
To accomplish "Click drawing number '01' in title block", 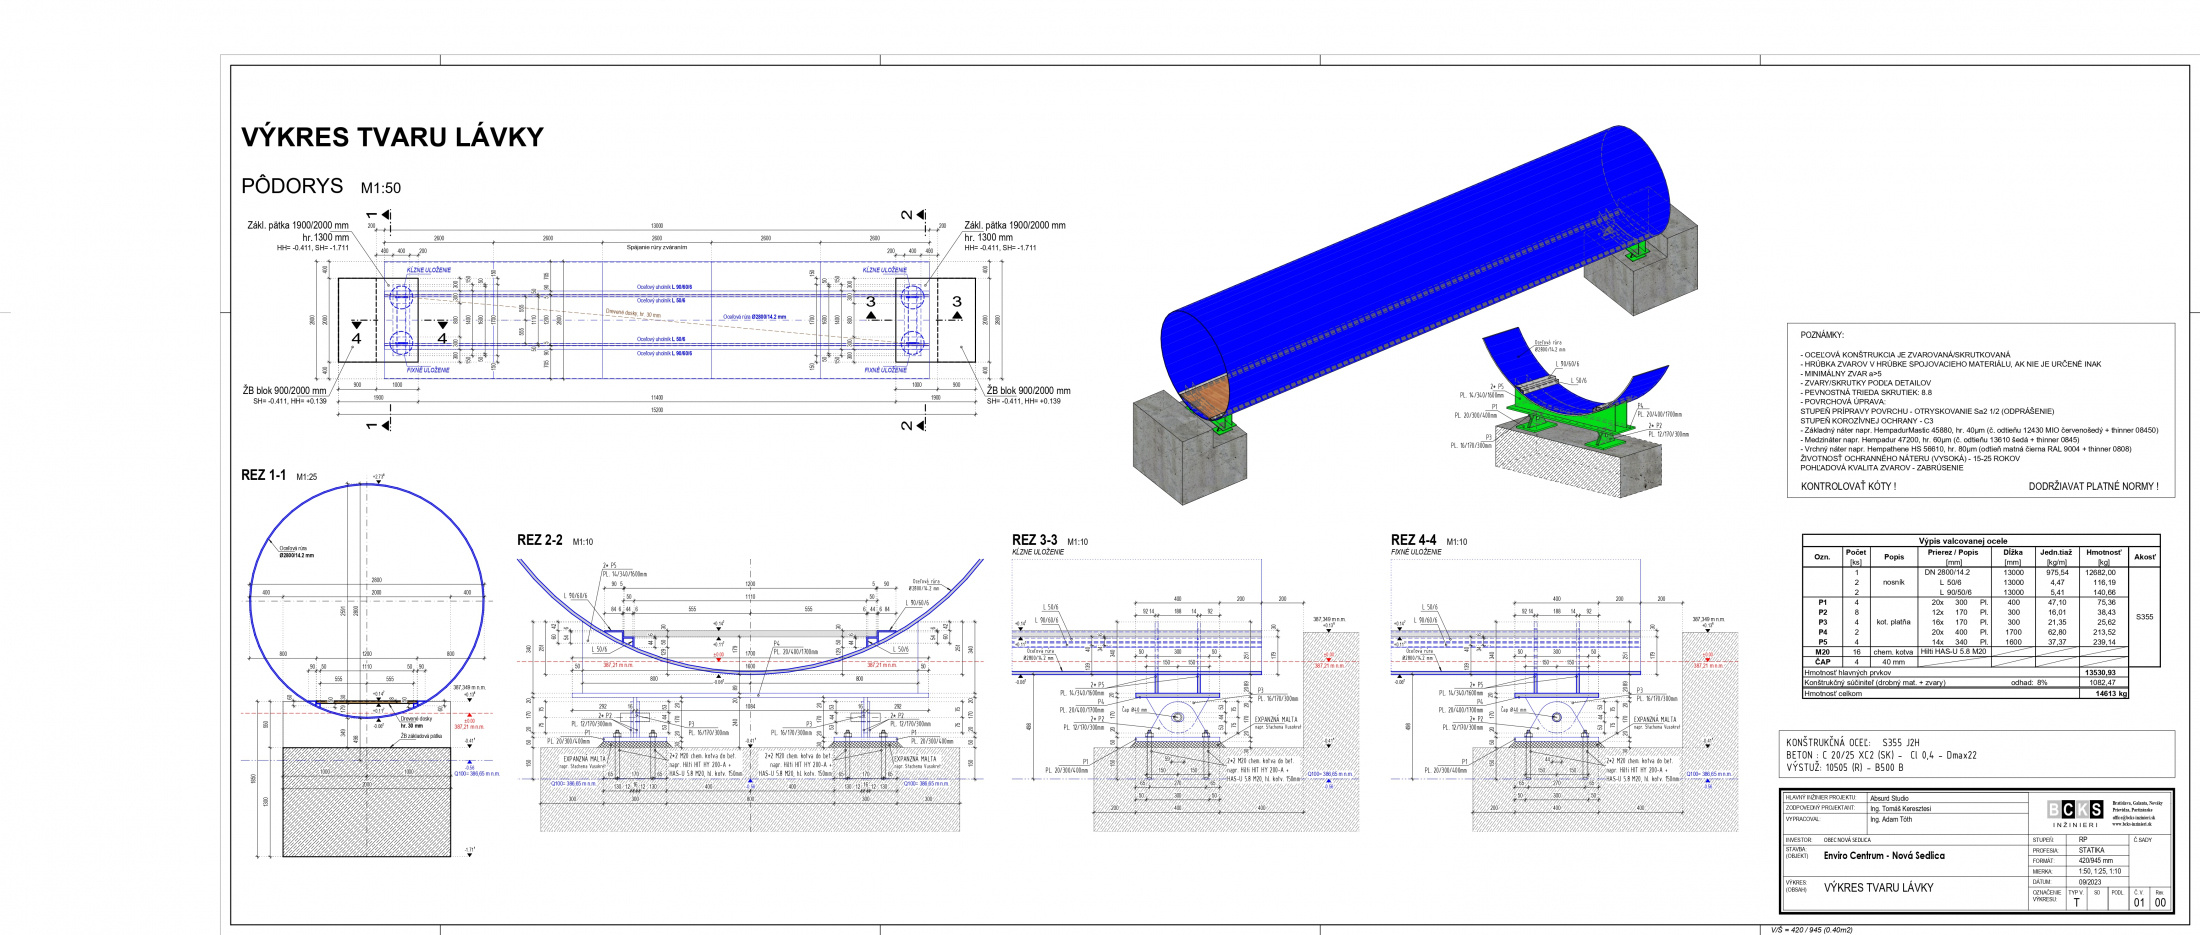I will pyautogui.click(x=2138, y=903).
